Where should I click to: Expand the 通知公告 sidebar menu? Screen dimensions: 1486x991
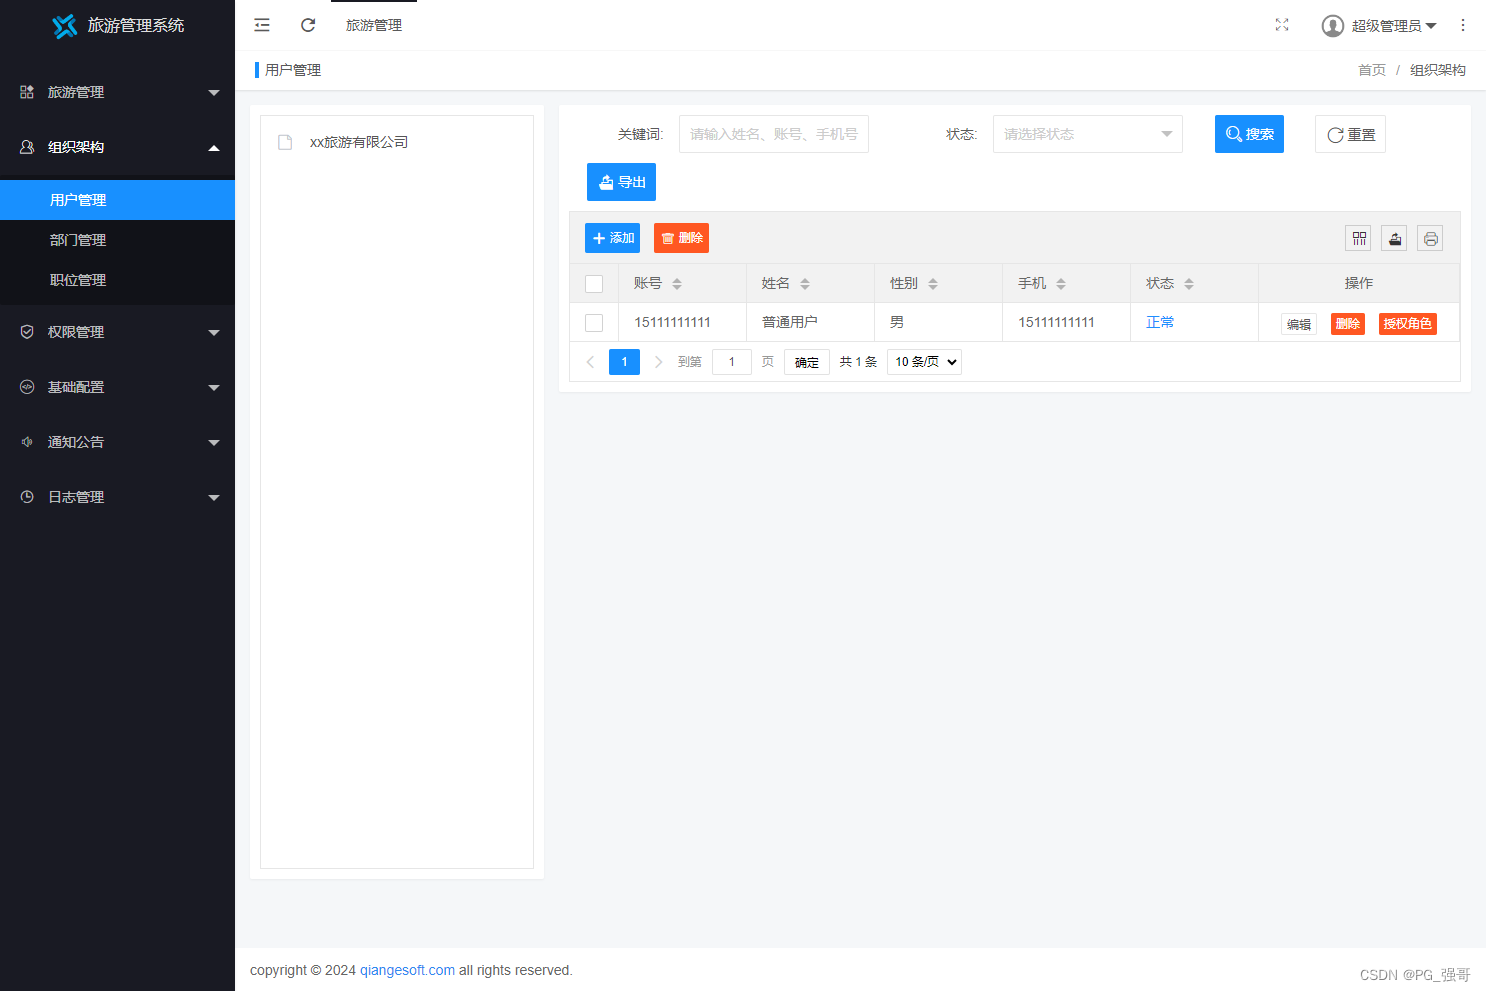coord(214,443)
